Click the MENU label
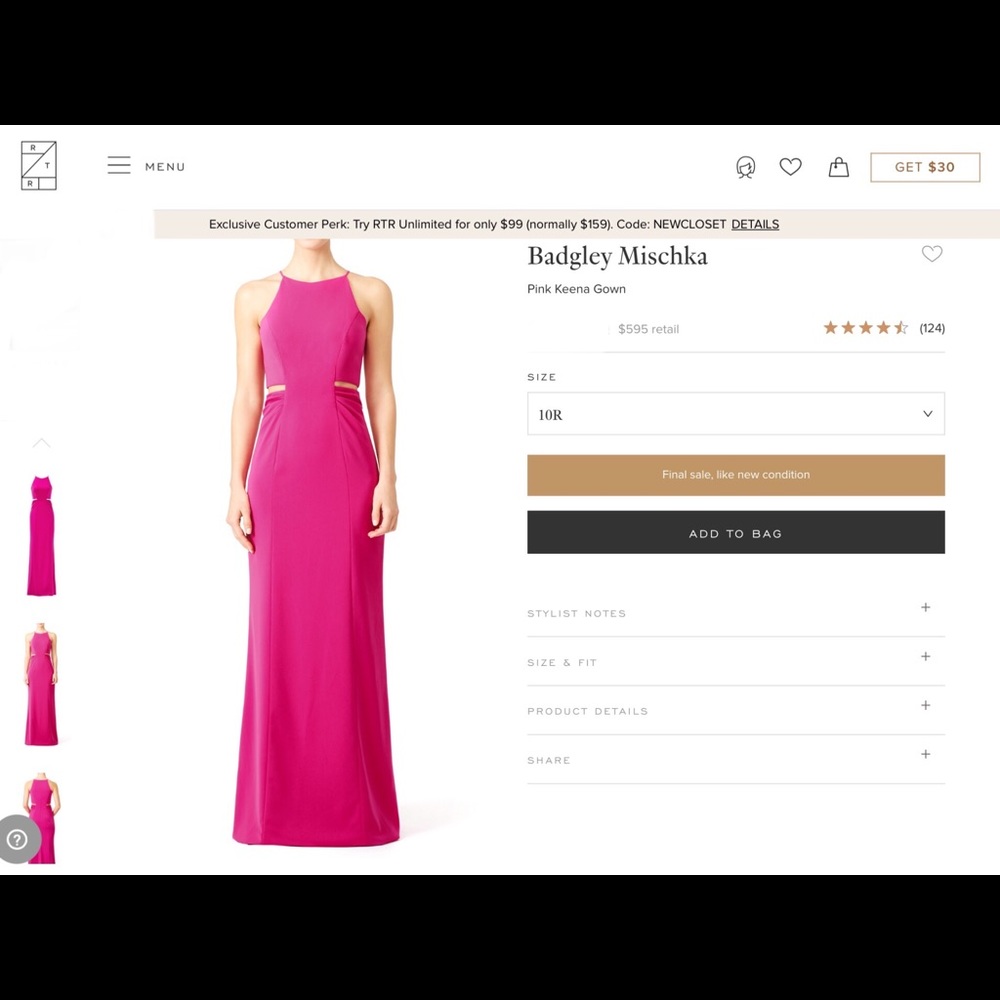 tap(165, 167)
